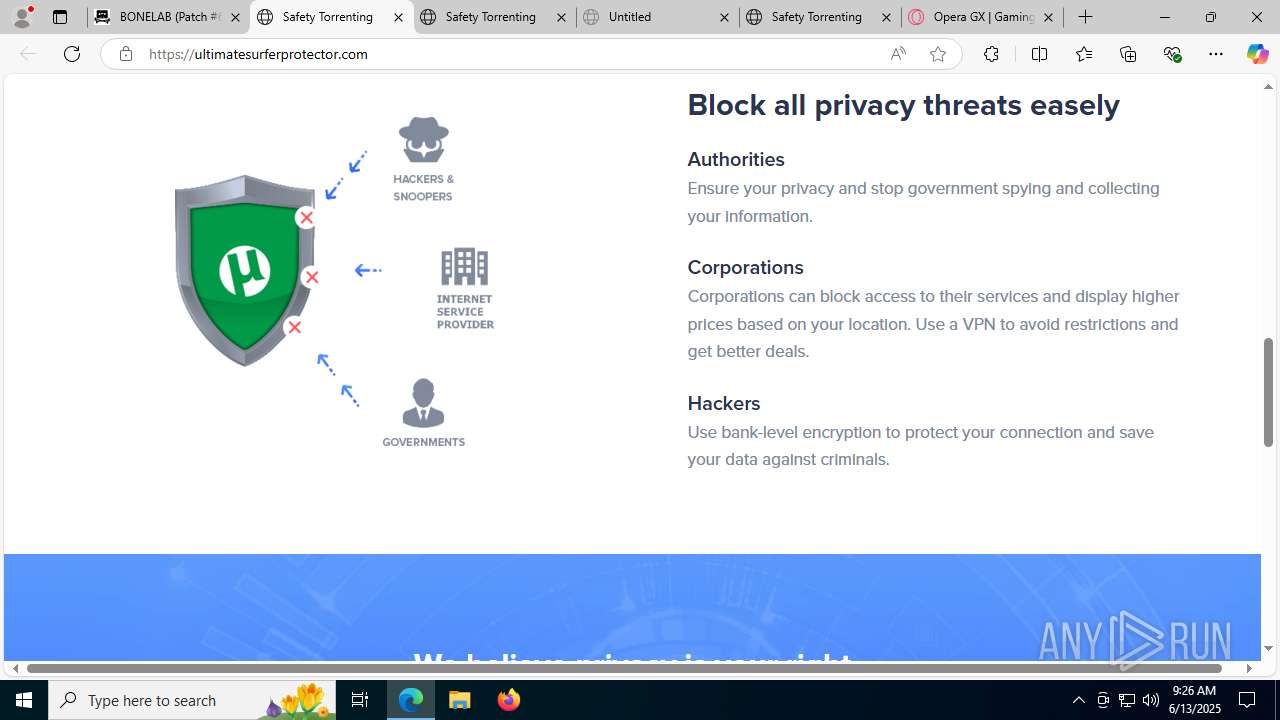The width and height of the screenshot is (1280, 720).
Task: Open Settings and more ellipsis menu
Action: point(1216,54)
